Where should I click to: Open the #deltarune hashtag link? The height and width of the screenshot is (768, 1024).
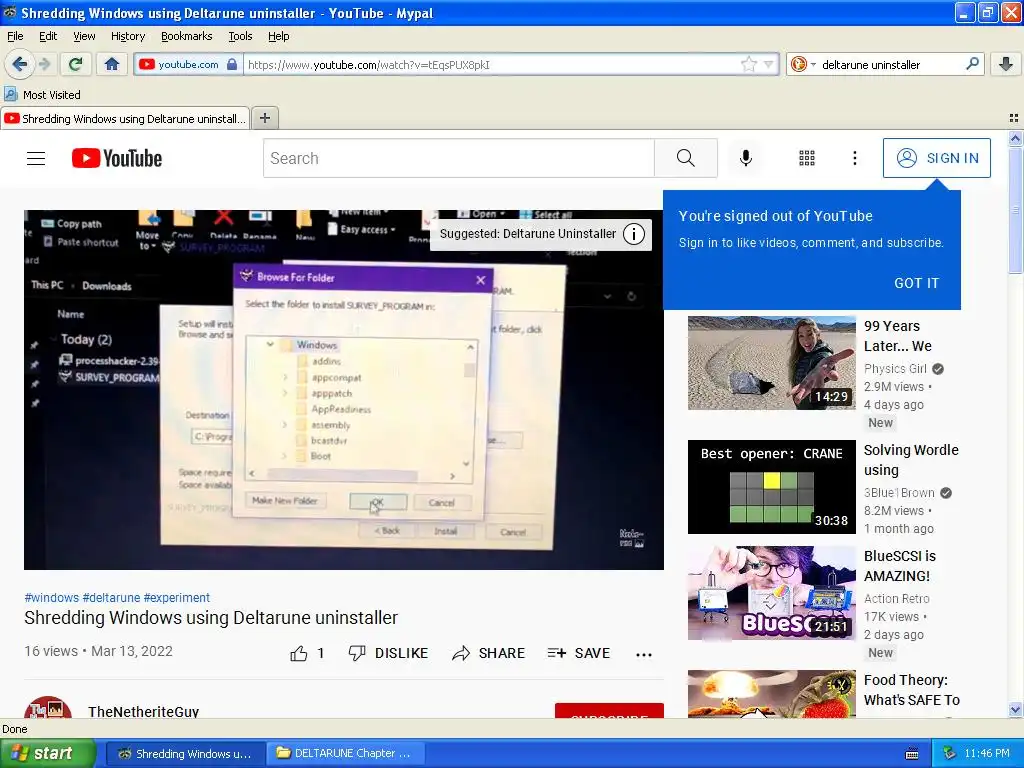tap(111, 598)
